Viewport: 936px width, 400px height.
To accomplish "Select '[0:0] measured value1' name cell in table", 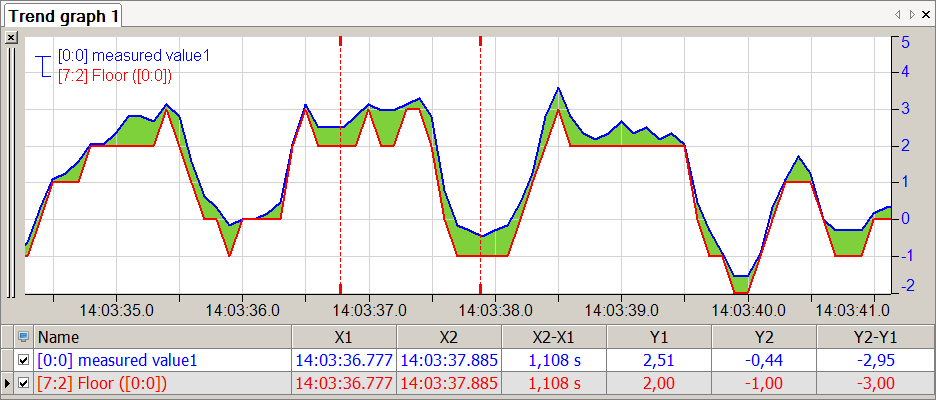I will 163,360.
